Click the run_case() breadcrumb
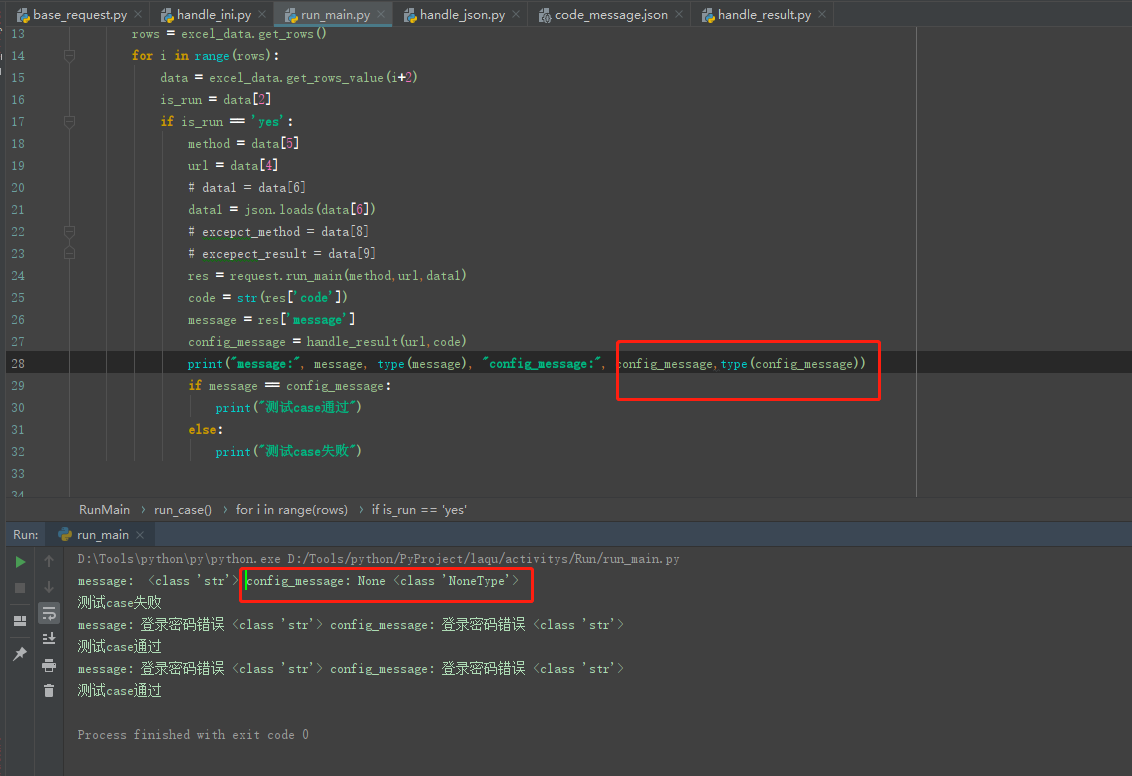The image size is (1132, 776). 183,510
